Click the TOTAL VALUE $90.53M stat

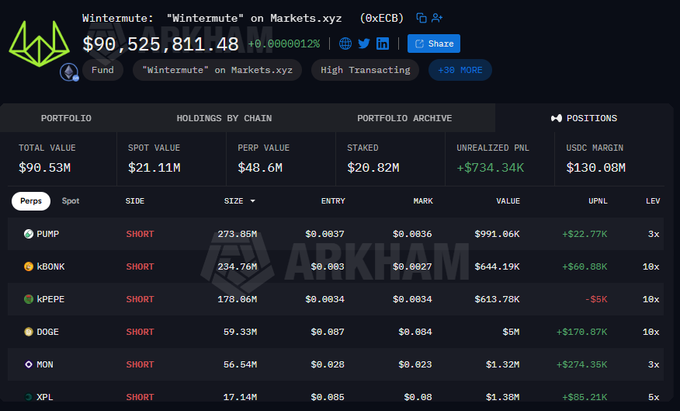pyautogui.click(x=47, y=159)
